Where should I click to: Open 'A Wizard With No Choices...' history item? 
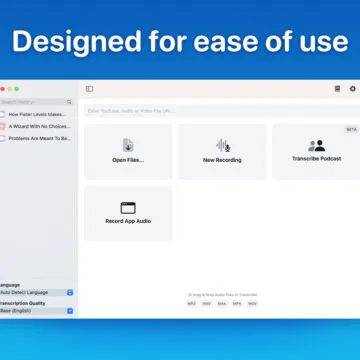tap(36, 126)
